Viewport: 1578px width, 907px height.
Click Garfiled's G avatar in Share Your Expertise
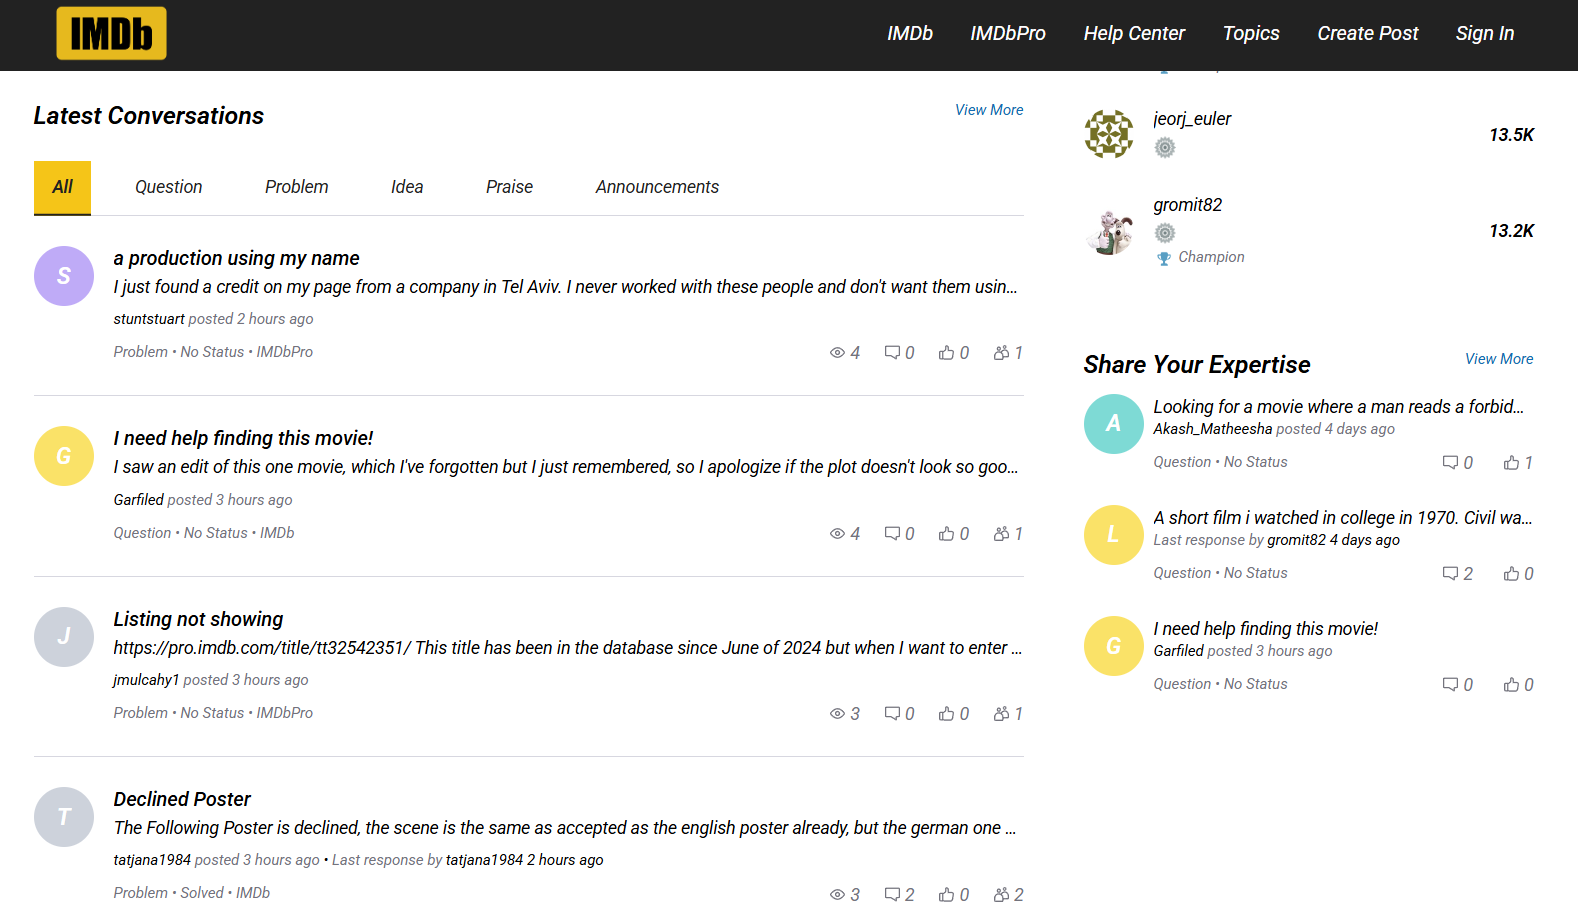[1114, 646]
